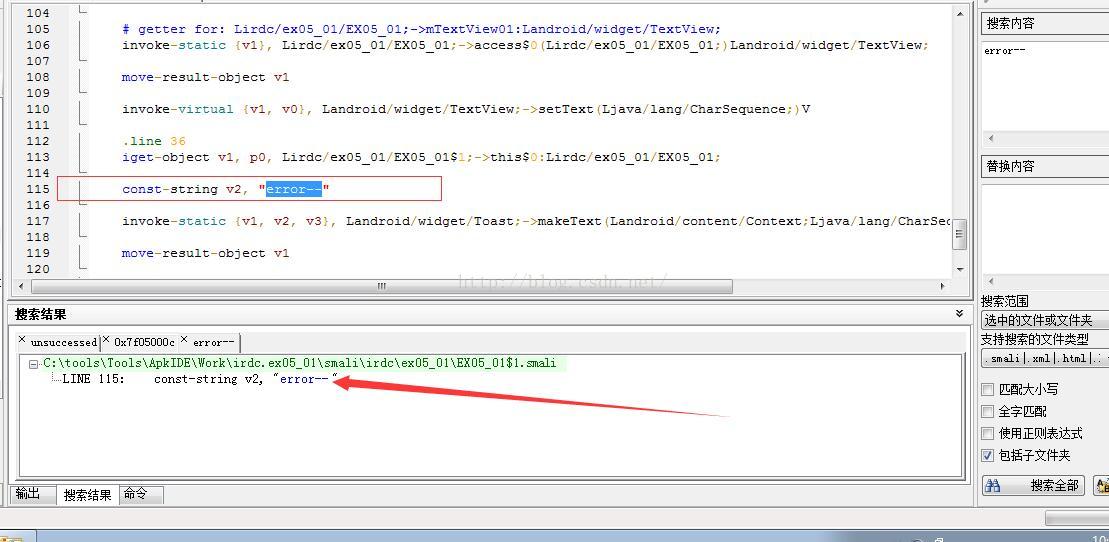Click line number 115 in the gutter

(x=37, y=189)
